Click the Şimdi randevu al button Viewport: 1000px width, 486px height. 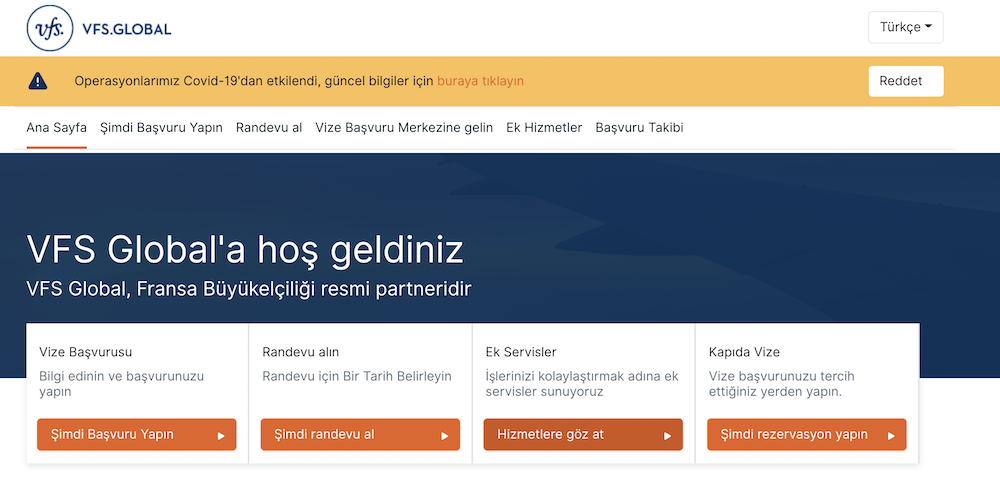click(360, 434)
